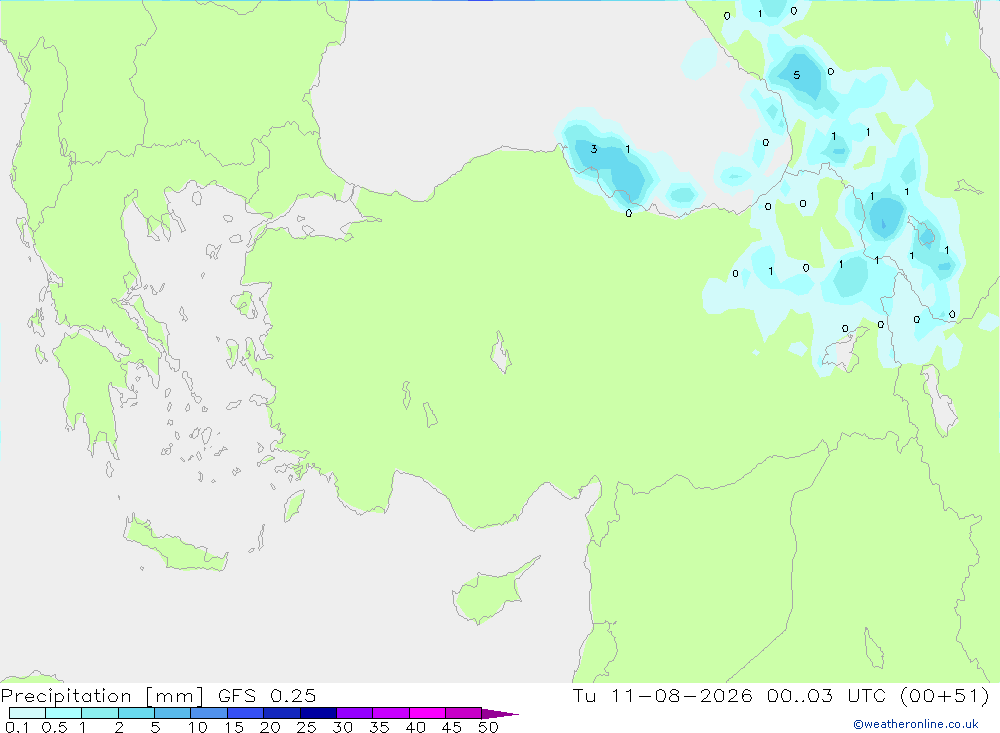Pick legend swatch between 25 and 30
The width and height of the screenshot is (1000, 733).
pyautogui.click(x=318, y=713)
